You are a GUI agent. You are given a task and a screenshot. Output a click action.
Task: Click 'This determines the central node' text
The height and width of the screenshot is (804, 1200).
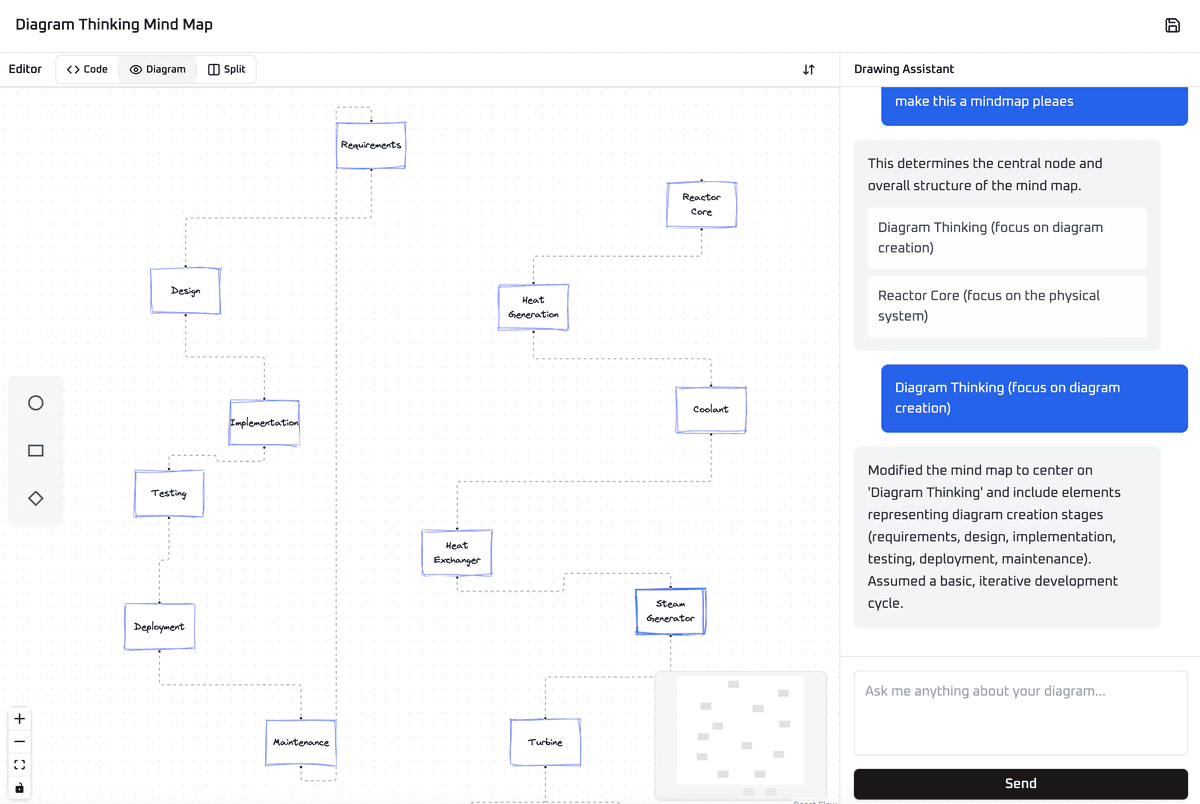pos(985,174)
